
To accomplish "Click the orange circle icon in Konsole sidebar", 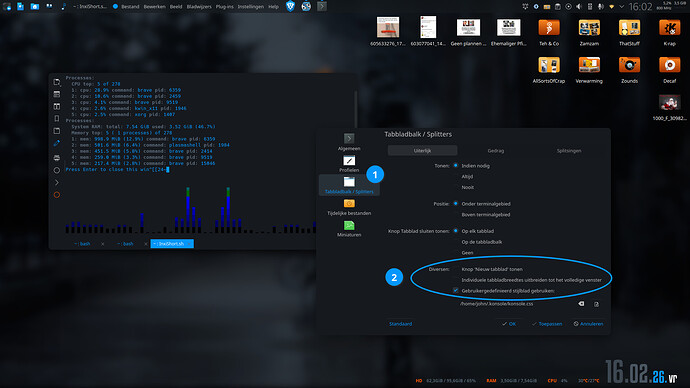I will (x=57, y=195).
